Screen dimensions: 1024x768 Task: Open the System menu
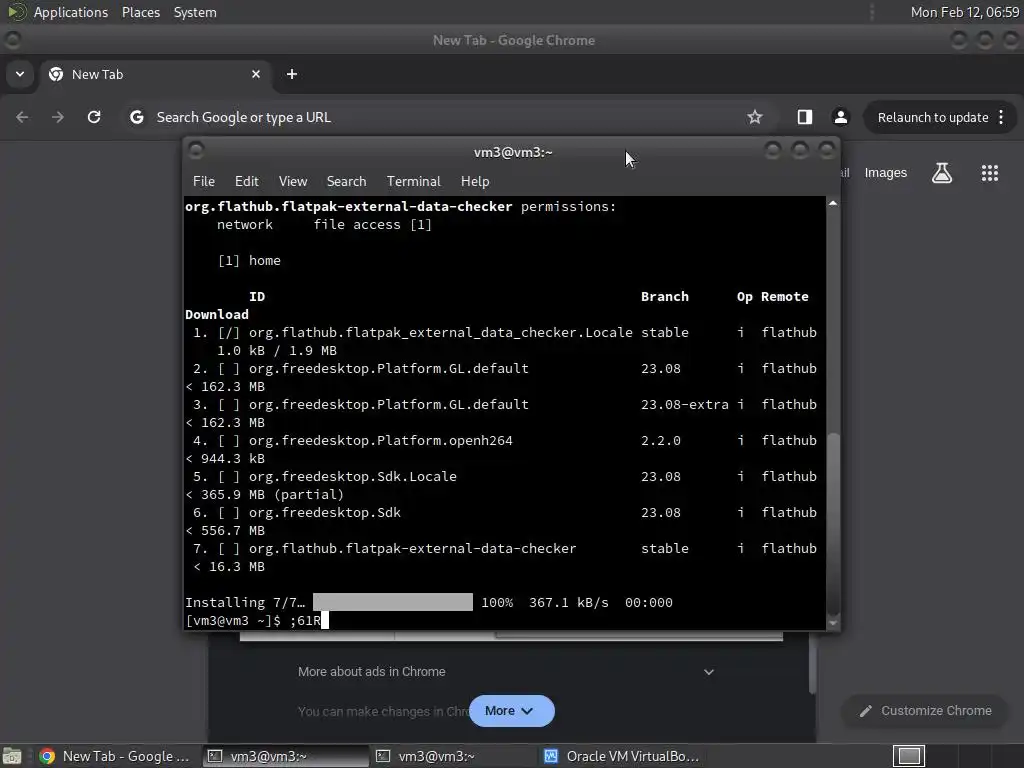click(195, 12)
